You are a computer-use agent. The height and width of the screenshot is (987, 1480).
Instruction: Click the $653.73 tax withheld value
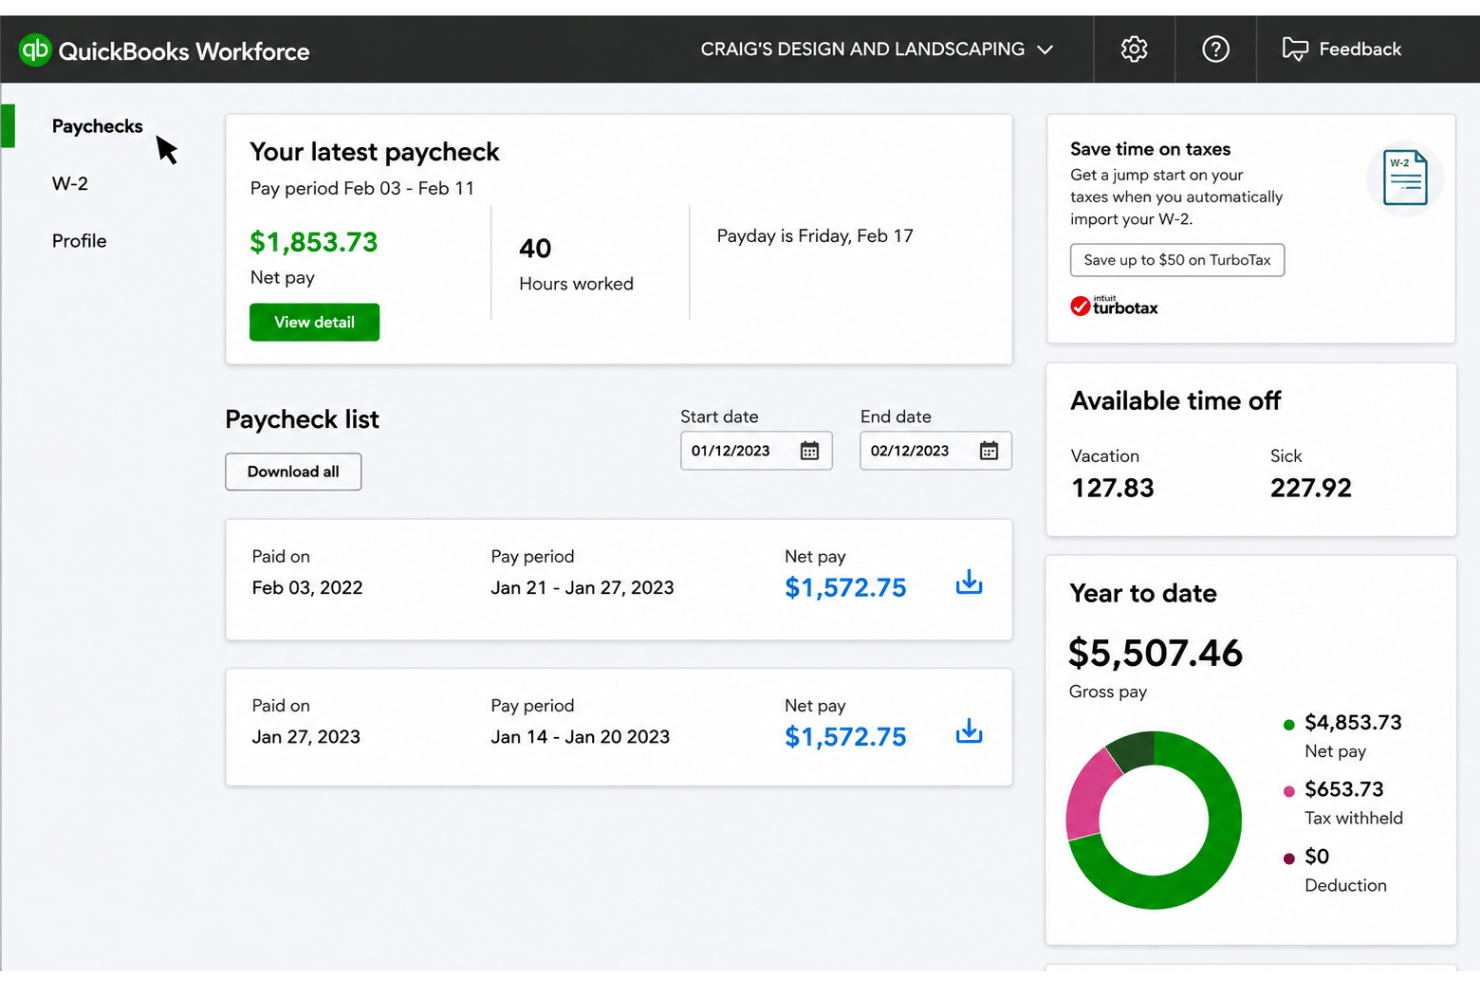click(x=1344, y=790)
